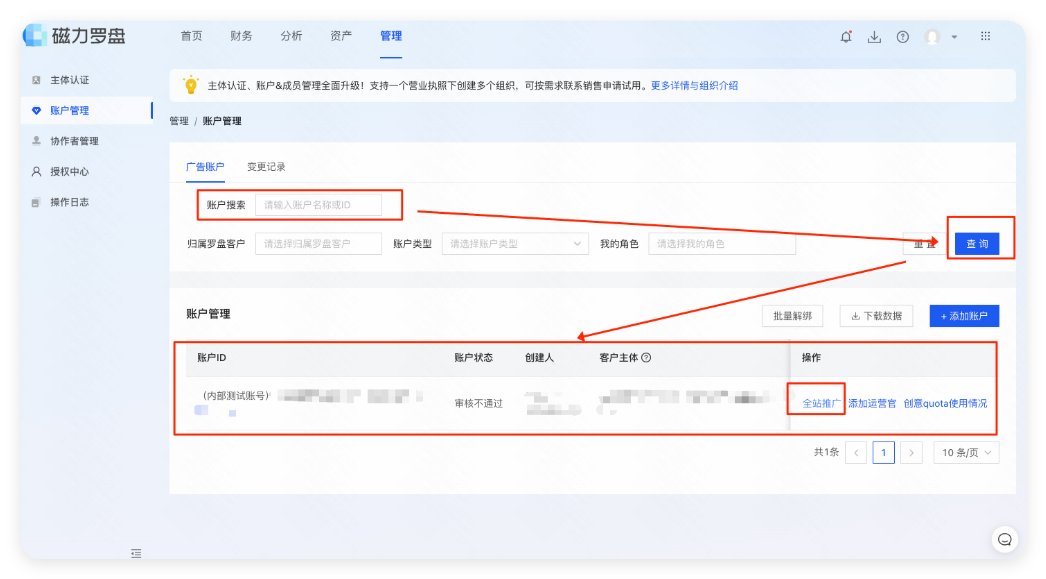The image size is (1046, 579).
Task: Click the 添加账户 button
Action: click(x=964, y=316)
